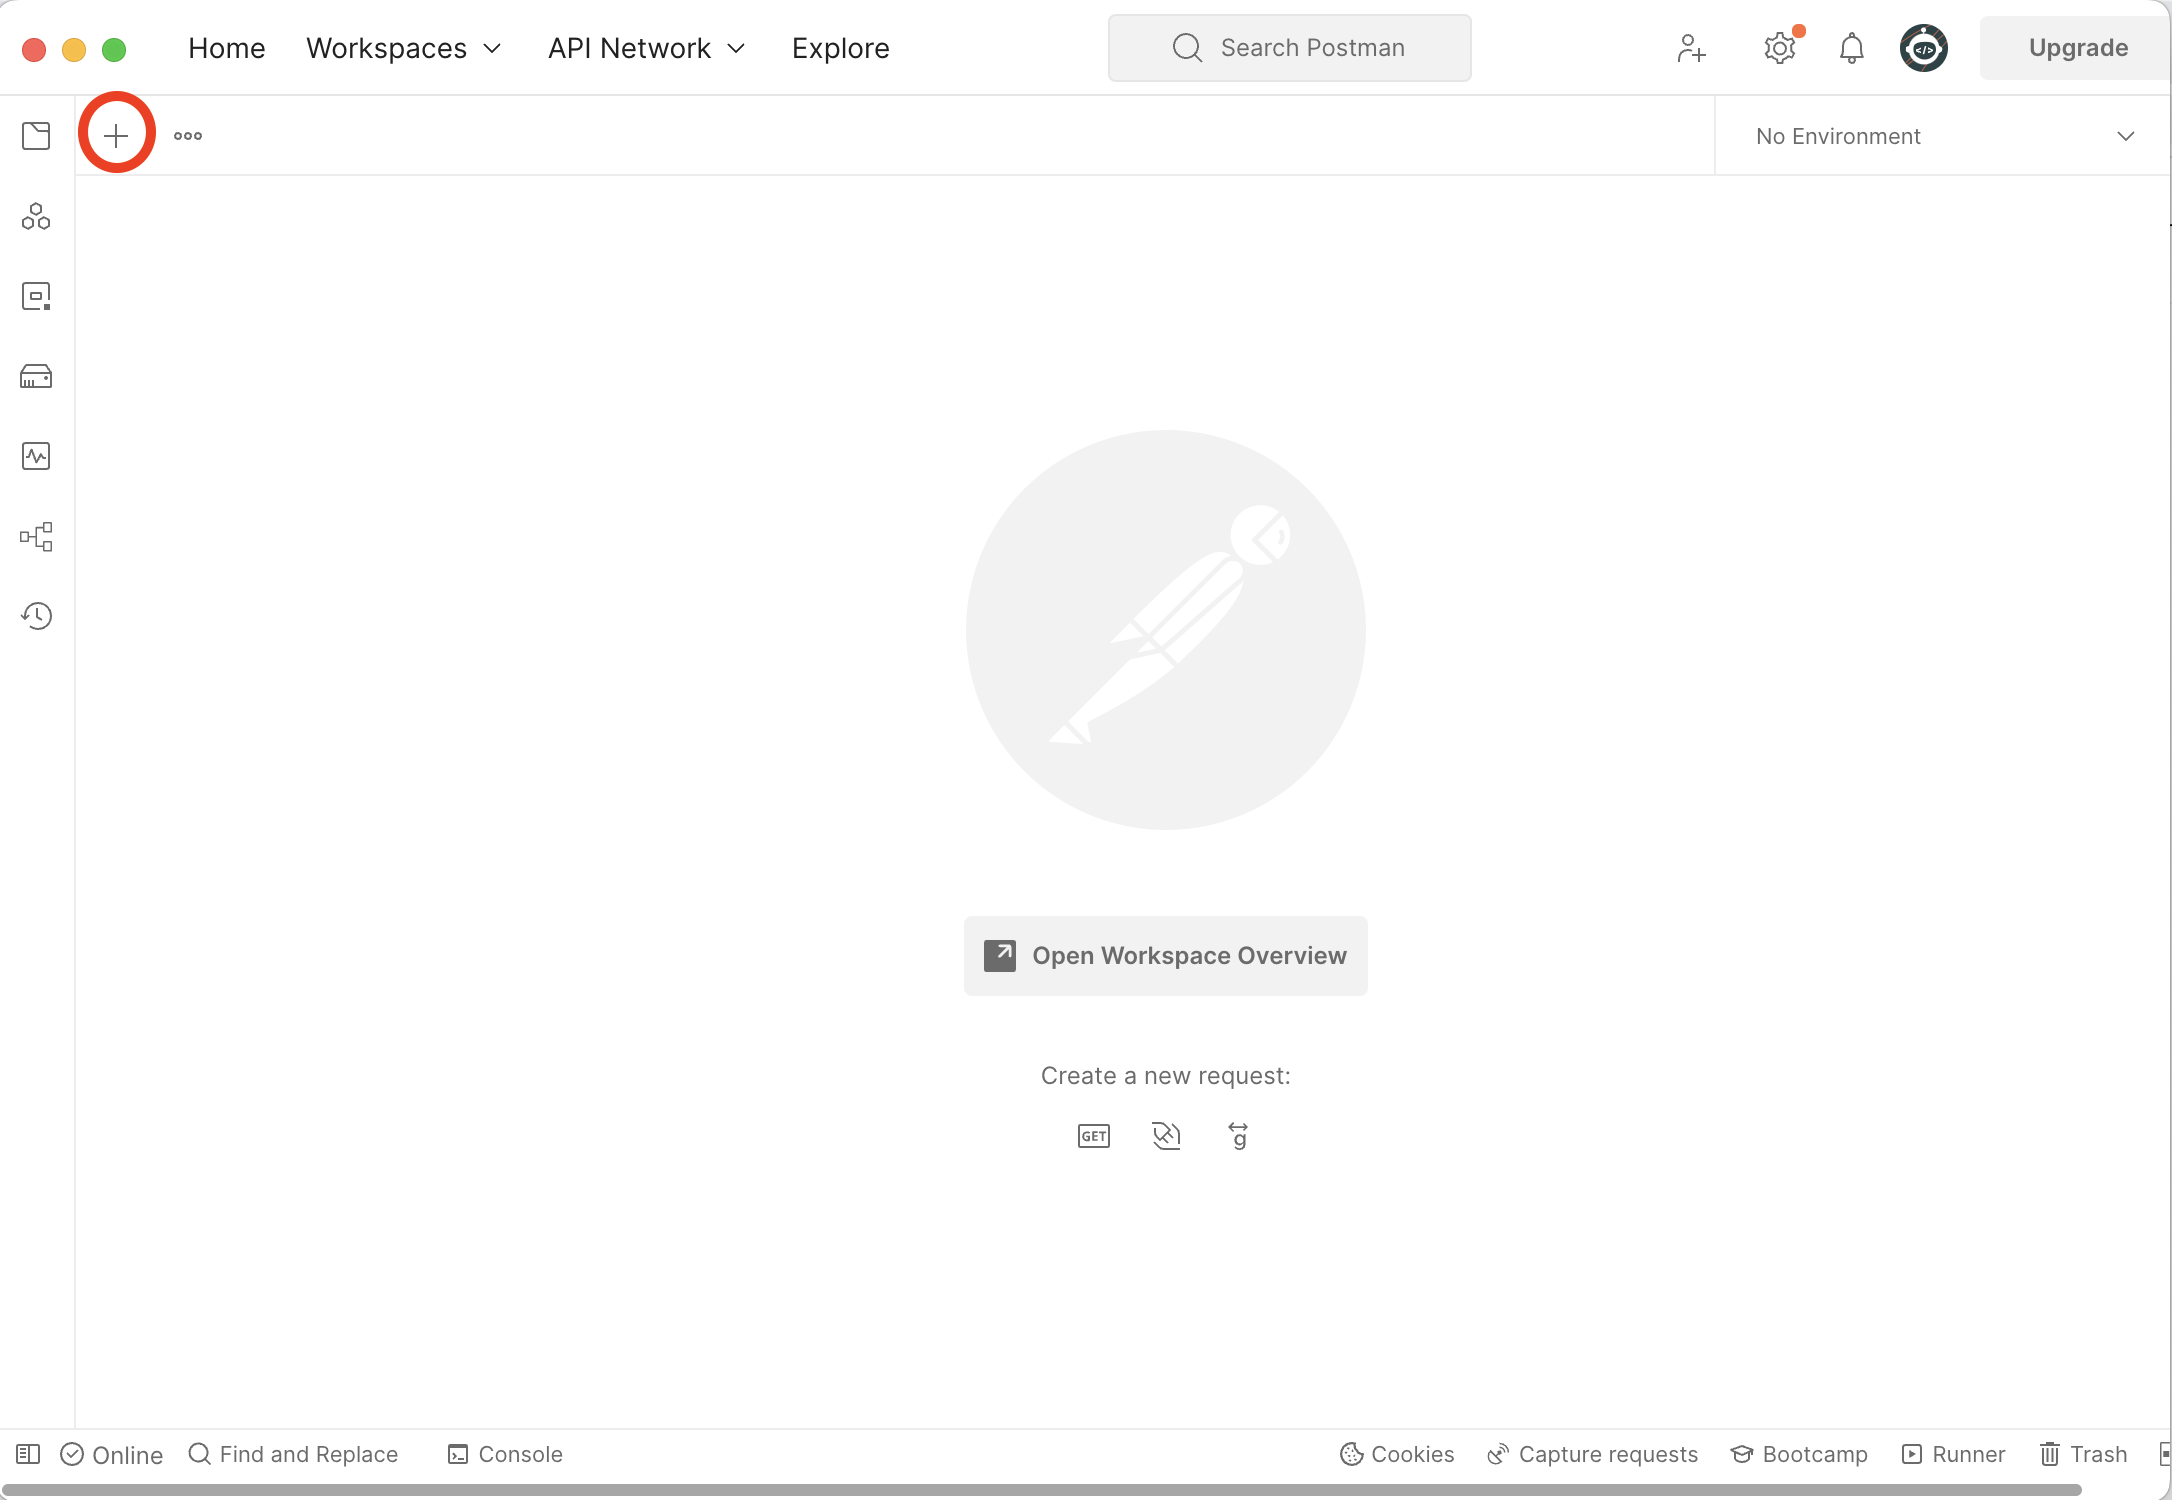Toggle the sidebar visibility in status bar
Screen dimensions: 2172x1500
(28, 1454)
